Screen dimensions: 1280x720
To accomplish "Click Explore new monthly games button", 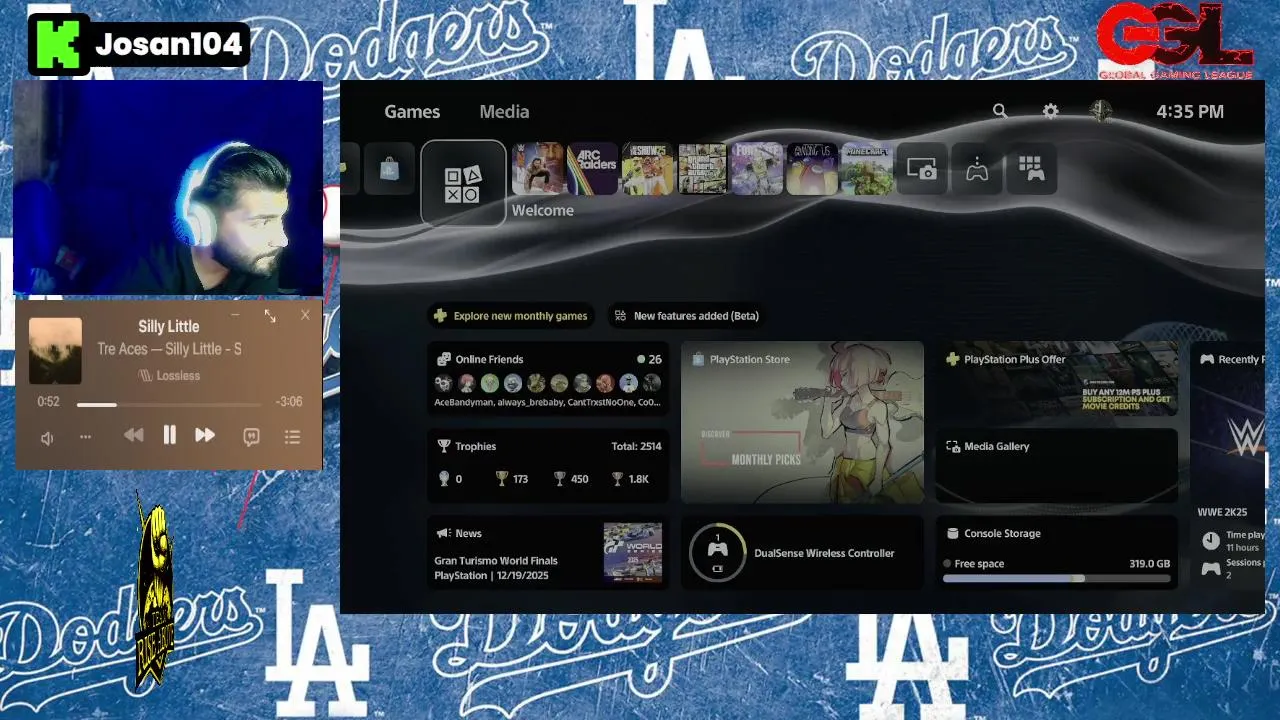I will (511, 316).
